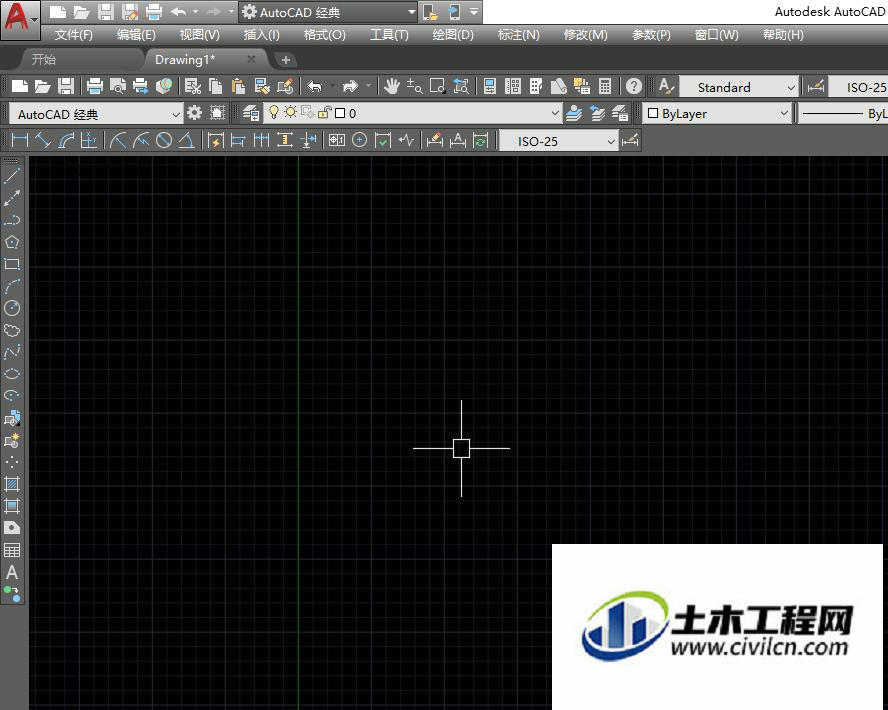The height and width of the screenshot is (710, 888).
Task: Toggle layer 0 on/off light bulb
Action: click(274, 112)
